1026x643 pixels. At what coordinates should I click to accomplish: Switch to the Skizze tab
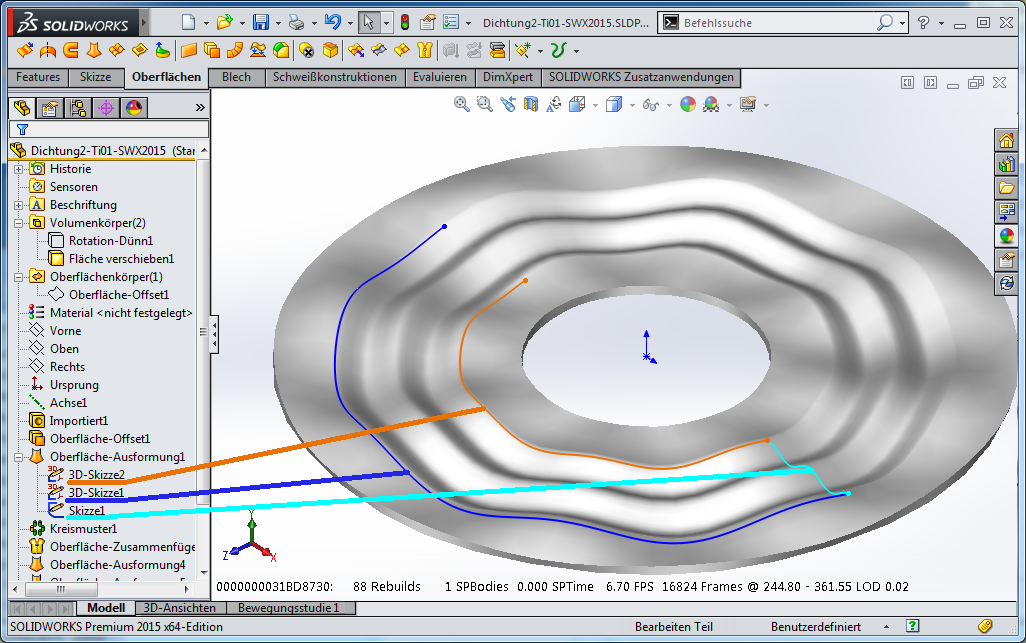click(96, 77)
